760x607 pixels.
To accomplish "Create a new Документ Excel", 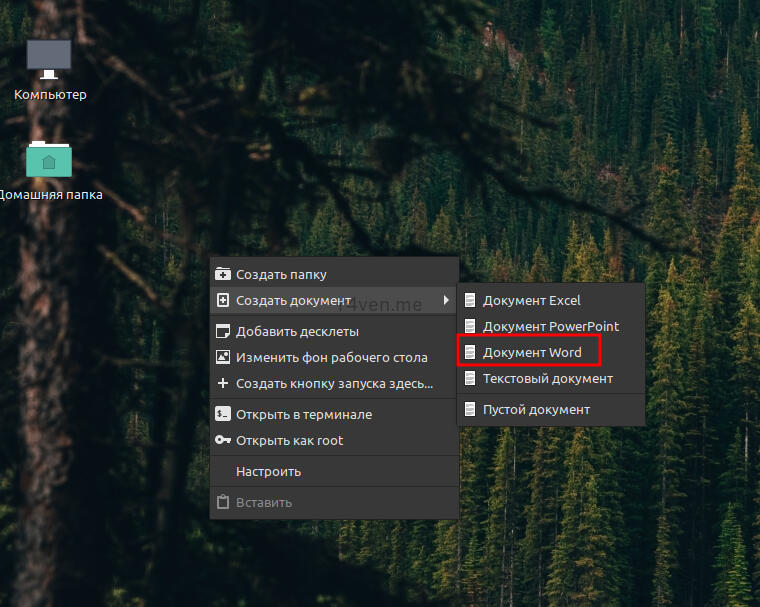I will [531, 300].
